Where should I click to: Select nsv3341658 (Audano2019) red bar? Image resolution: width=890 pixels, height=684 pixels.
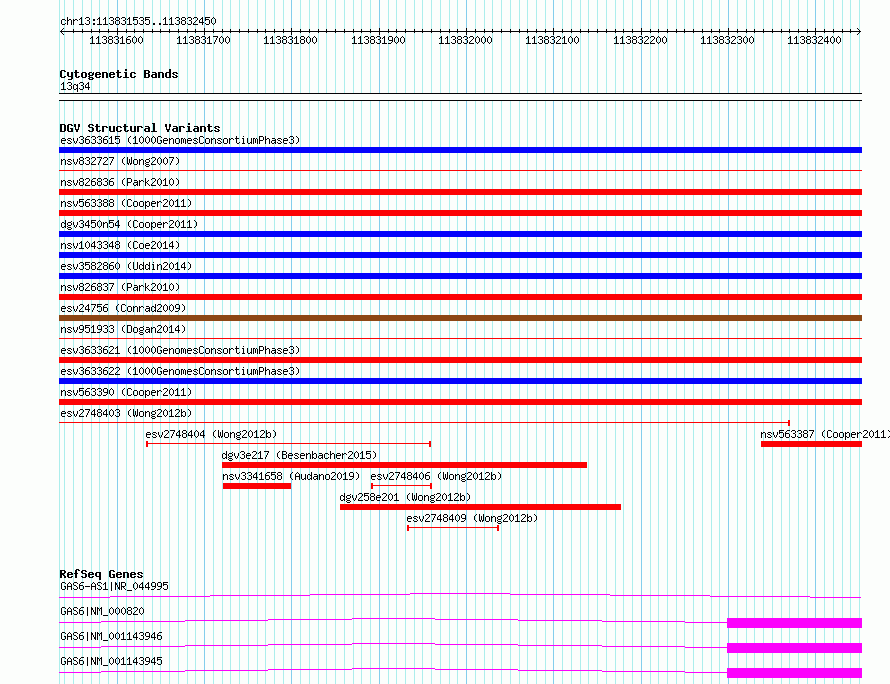[x=257, y=486]
